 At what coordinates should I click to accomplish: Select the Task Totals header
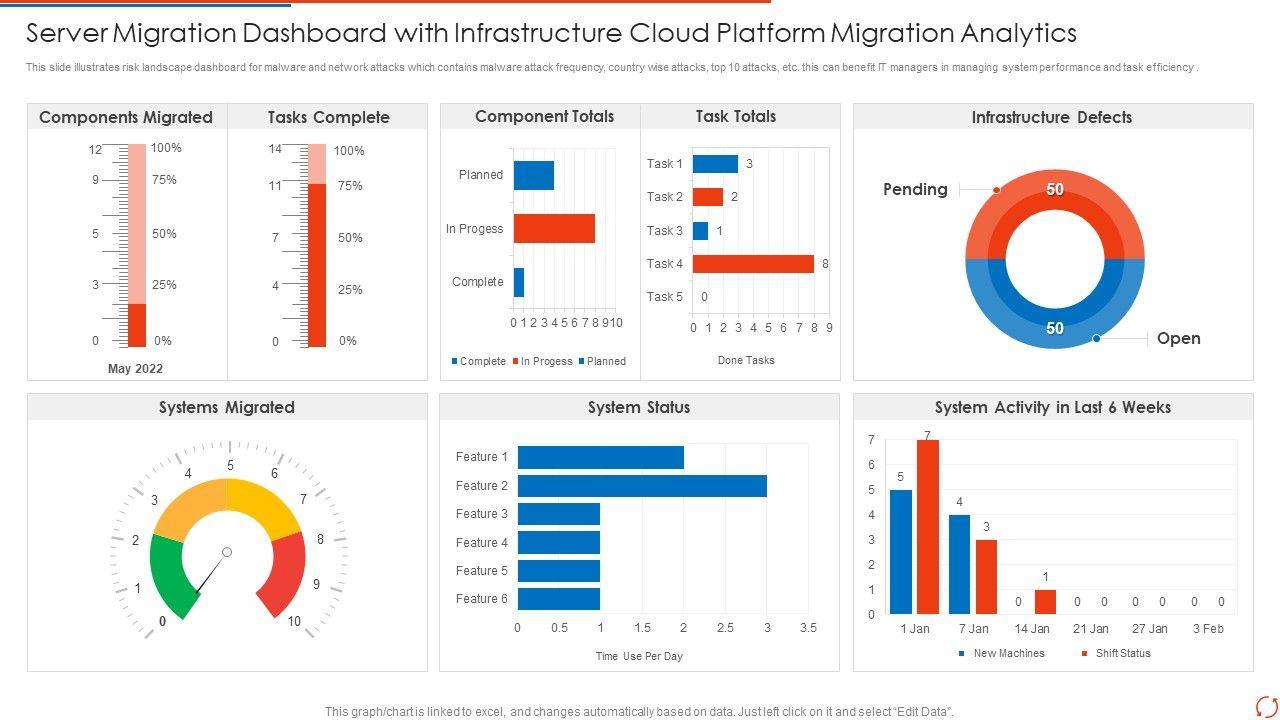click(735, 116)
